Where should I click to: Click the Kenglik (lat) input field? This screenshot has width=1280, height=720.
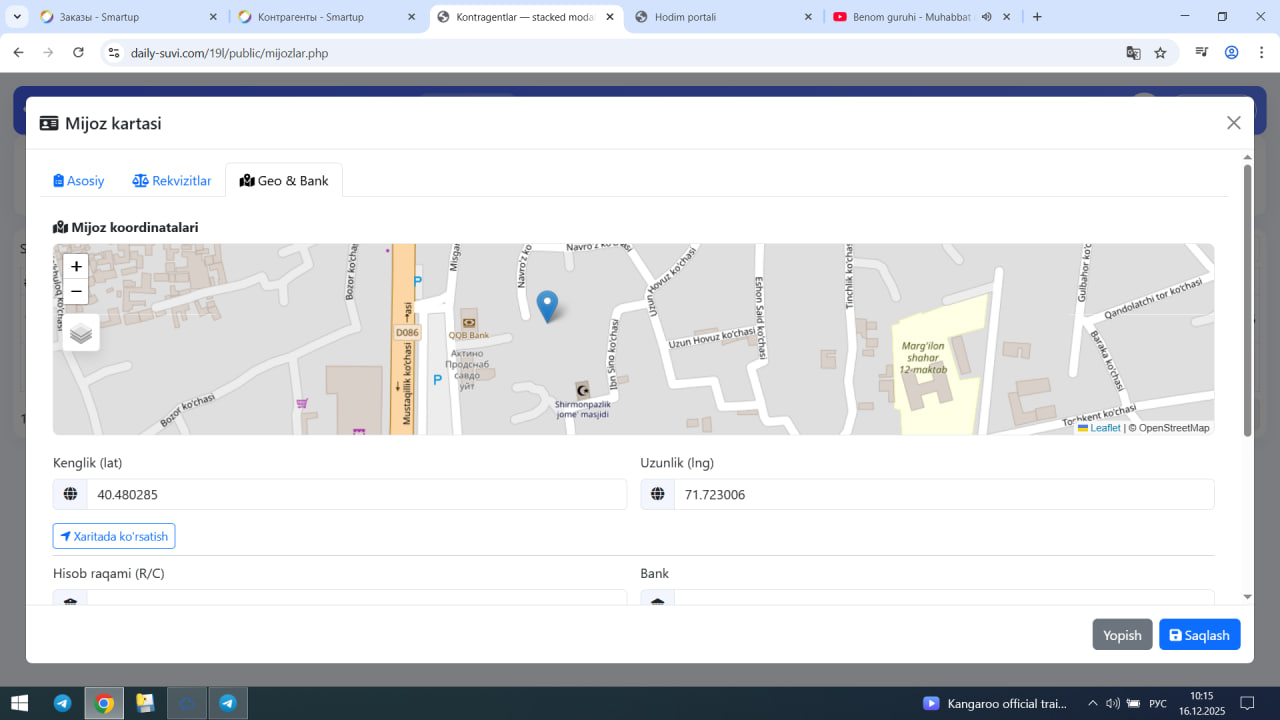(355, 494)
